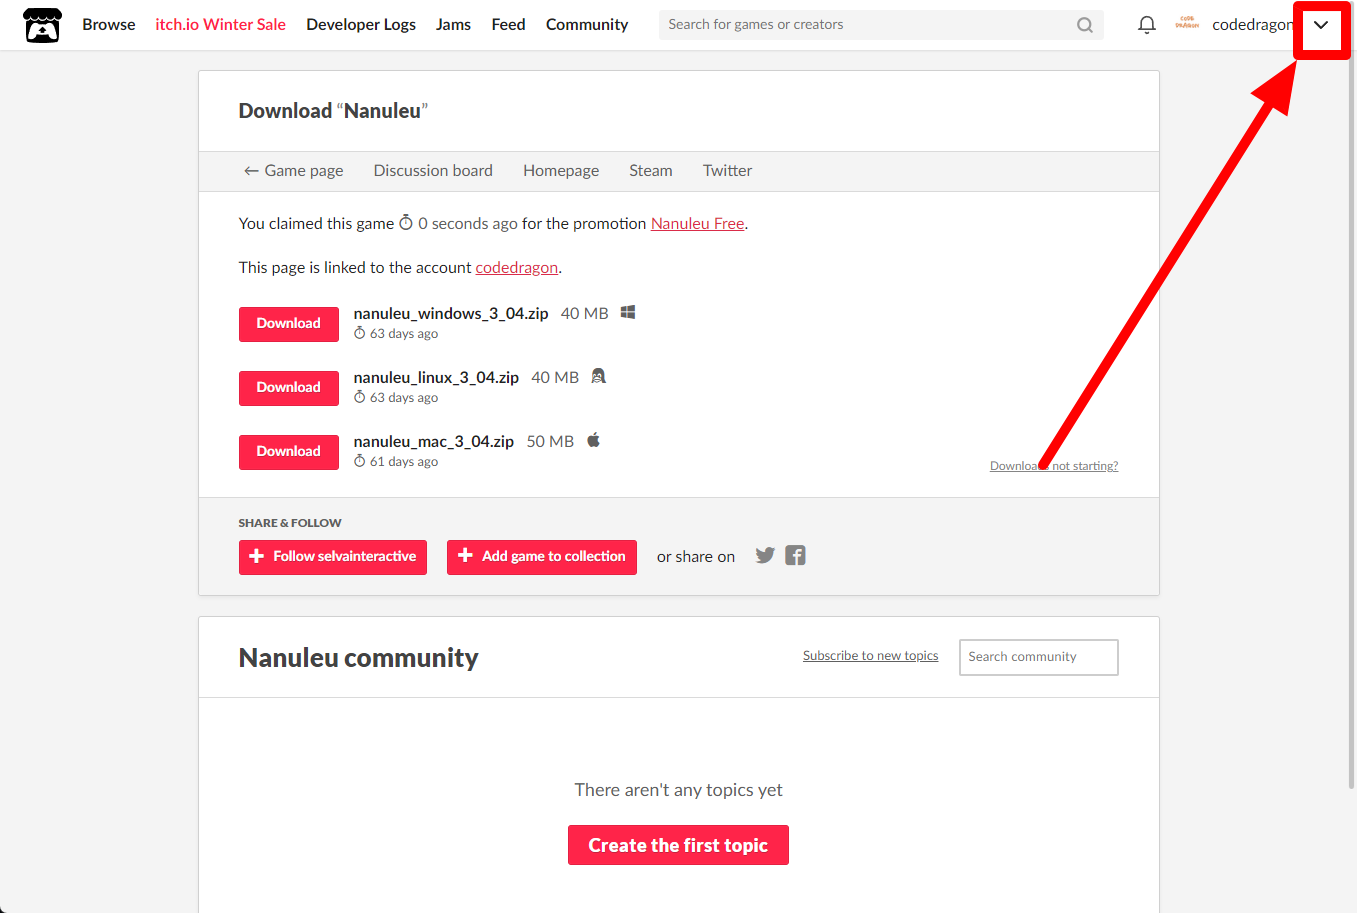Return to the Game page

pyautogui.click(x=293, y=171)
